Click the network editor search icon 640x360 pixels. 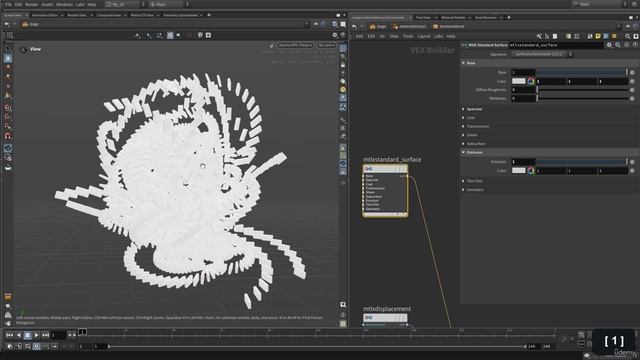[x=628, y=36]
